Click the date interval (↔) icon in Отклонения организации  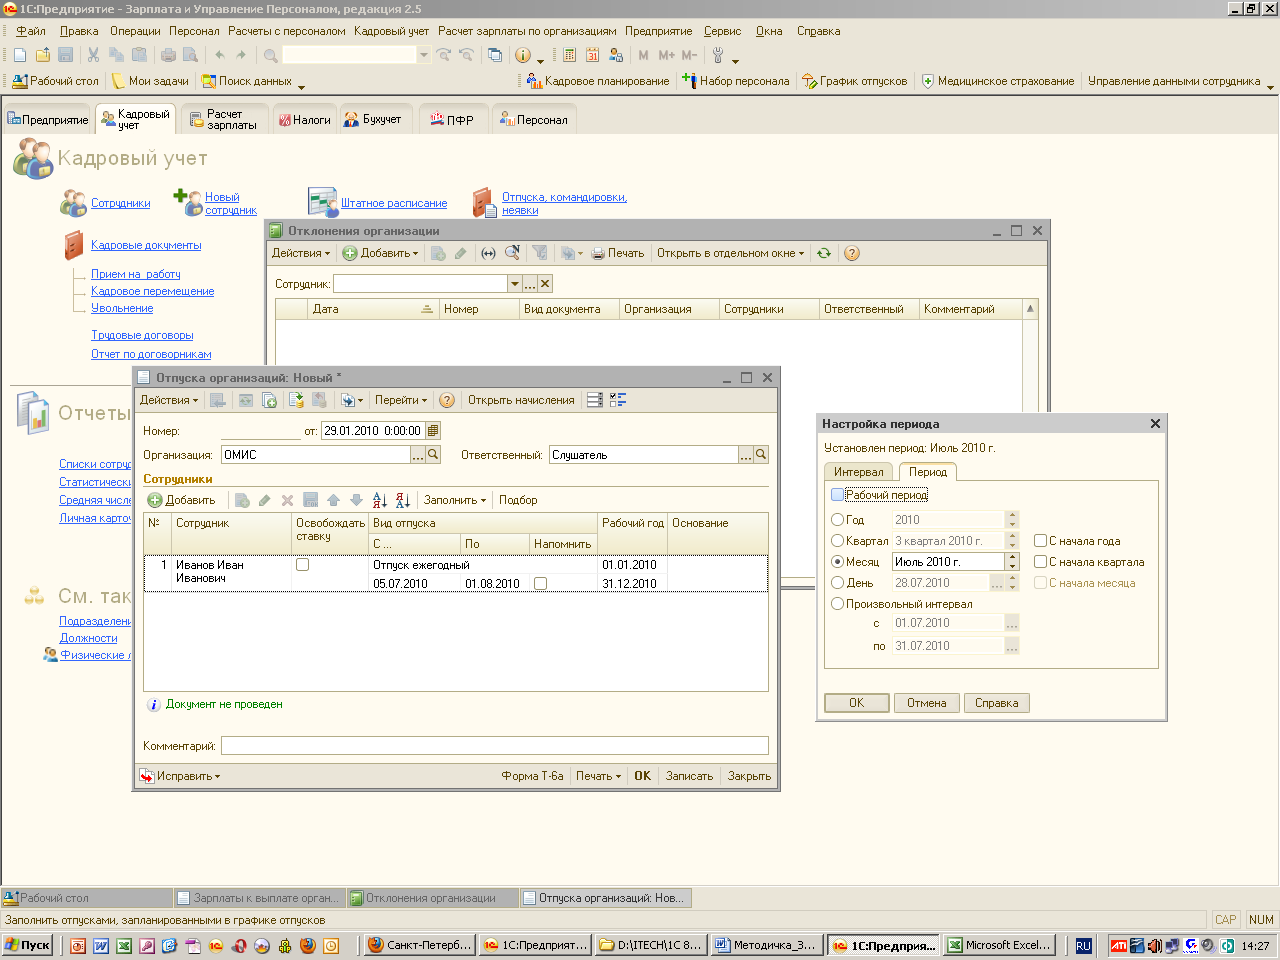click(488, 253)
